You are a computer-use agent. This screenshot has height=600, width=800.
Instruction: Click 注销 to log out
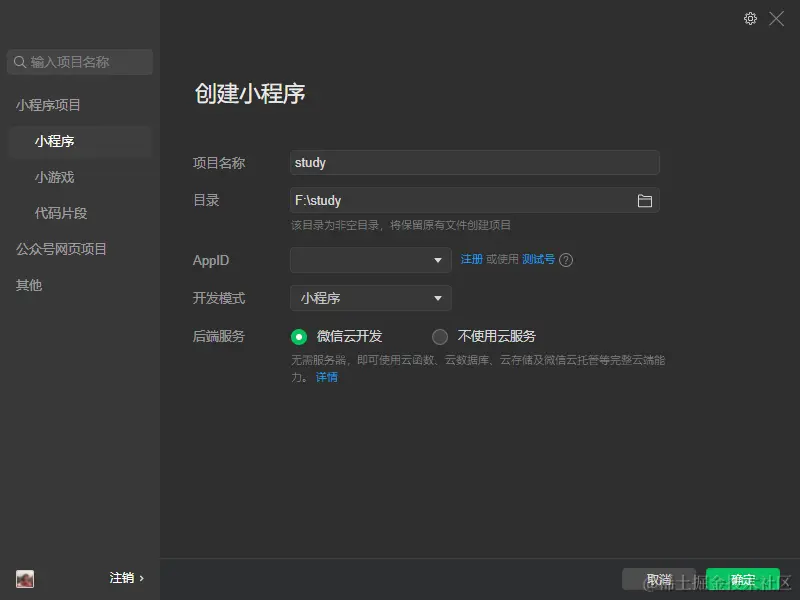(127, 578)
